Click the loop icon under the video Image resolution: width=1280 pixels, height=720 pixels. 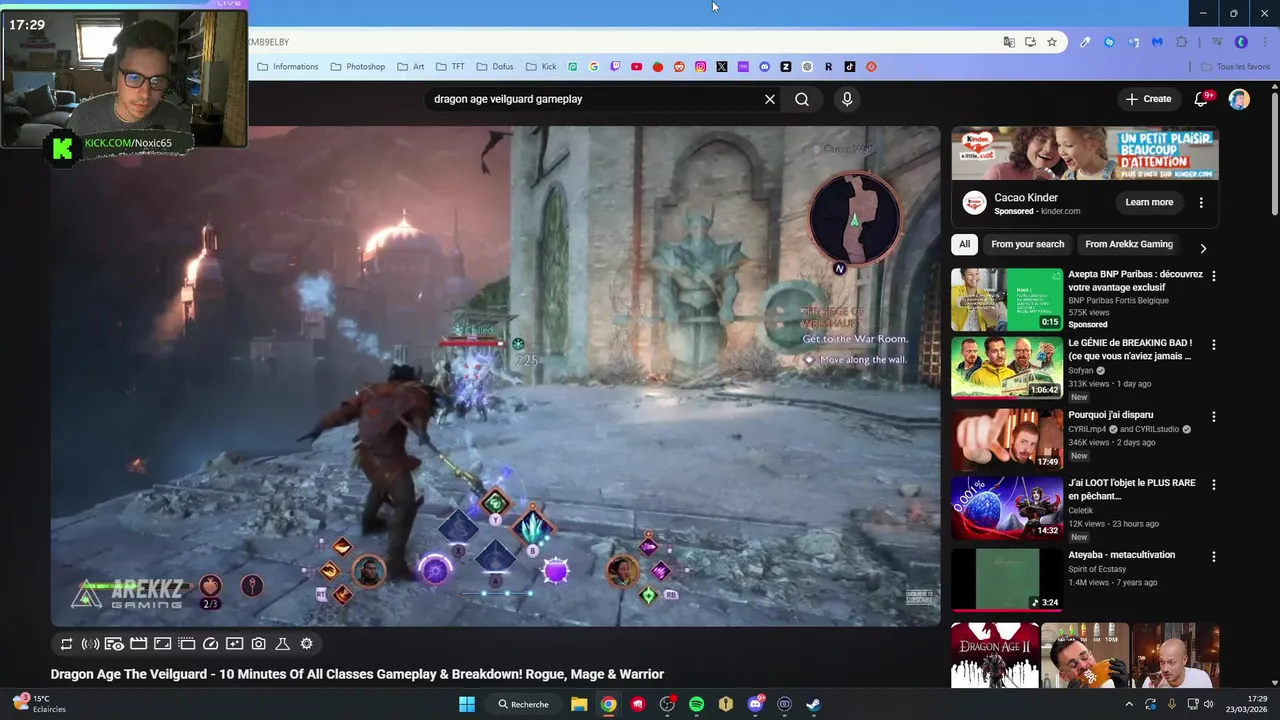click(66, 644)
